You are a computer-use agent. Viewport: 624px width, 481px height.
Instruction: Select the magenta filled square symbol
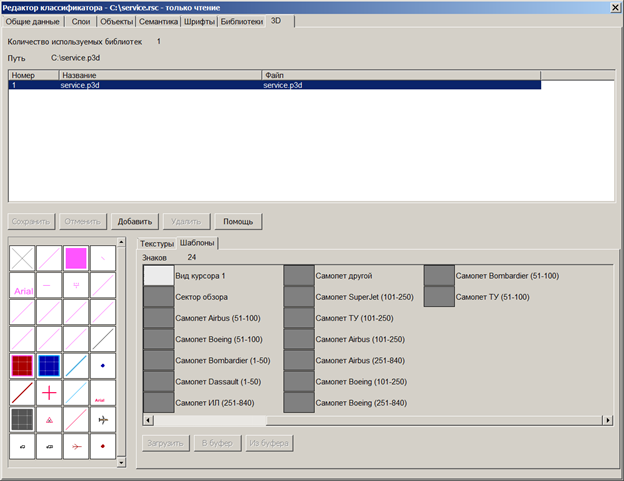tap(76, 258)
